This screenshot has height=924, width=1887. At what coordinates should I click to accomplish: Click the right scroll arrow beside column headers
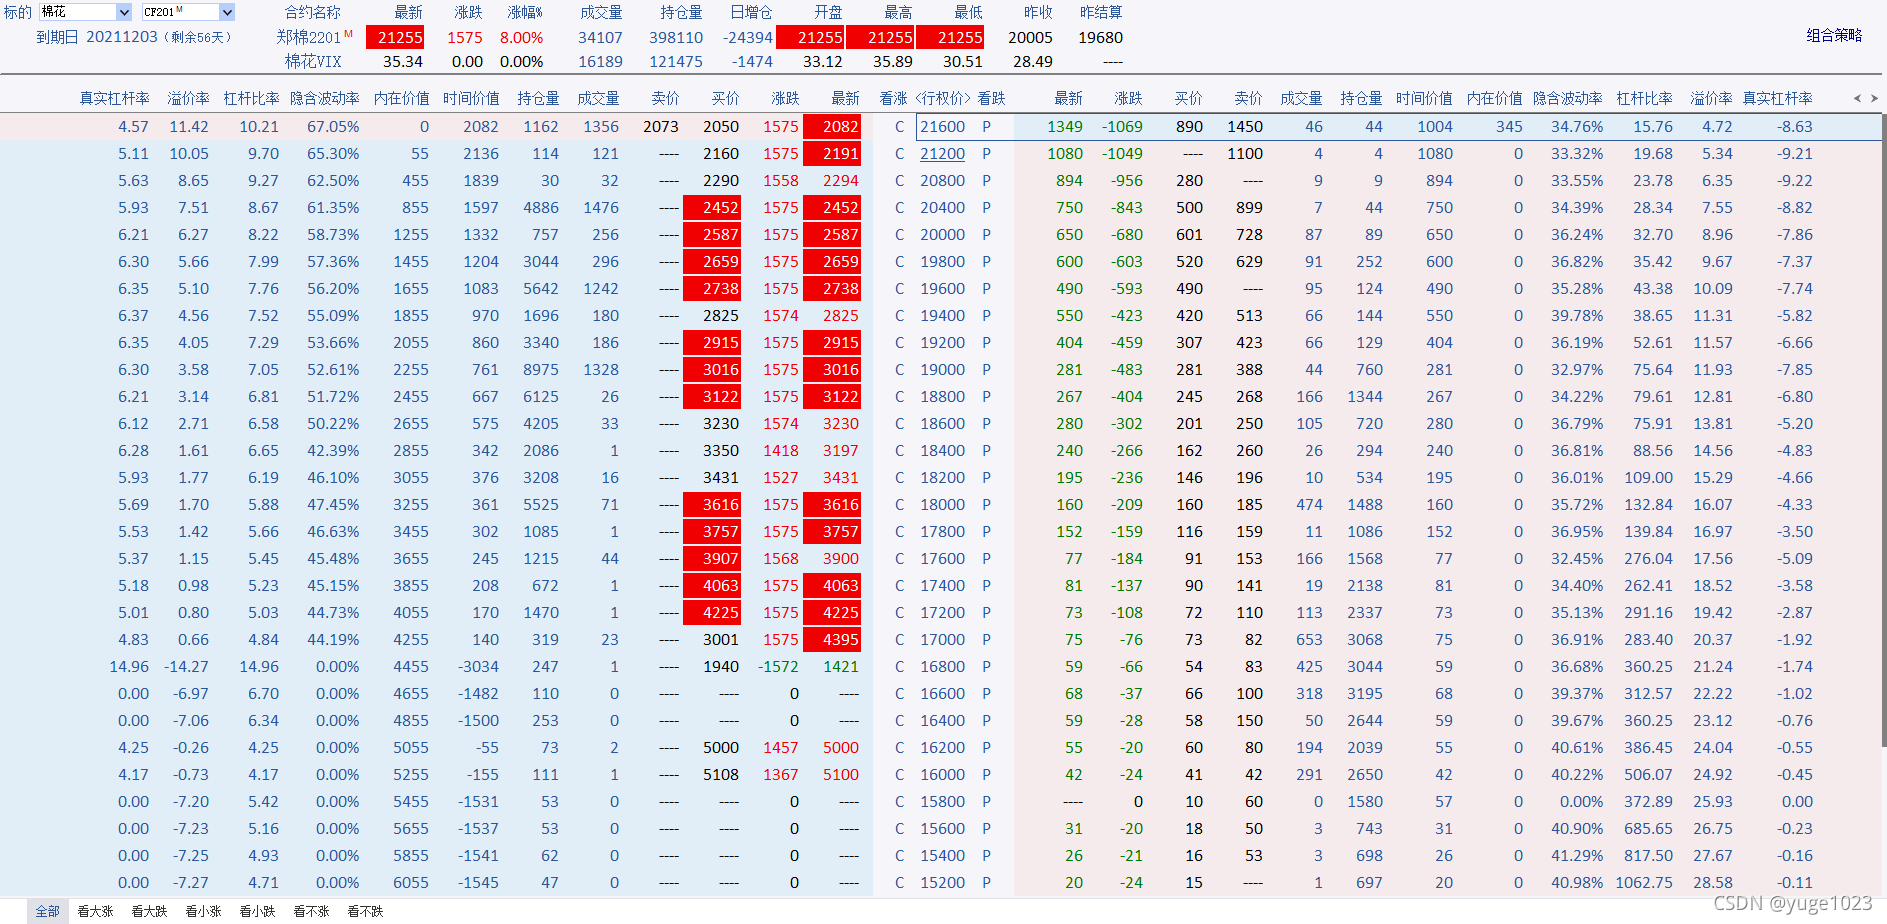point(1875,98)
